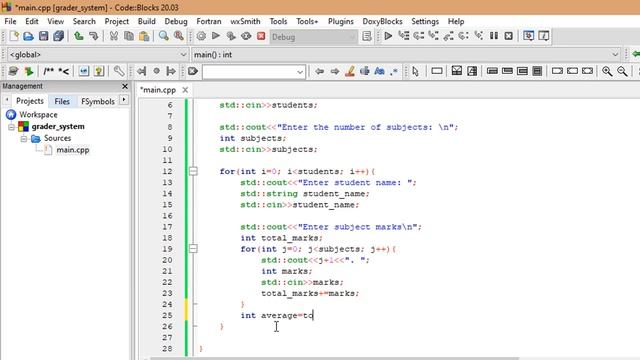The width and height of the screenshot is (640, 360).
Task: Close the Management panel
Action: point(125,87)
